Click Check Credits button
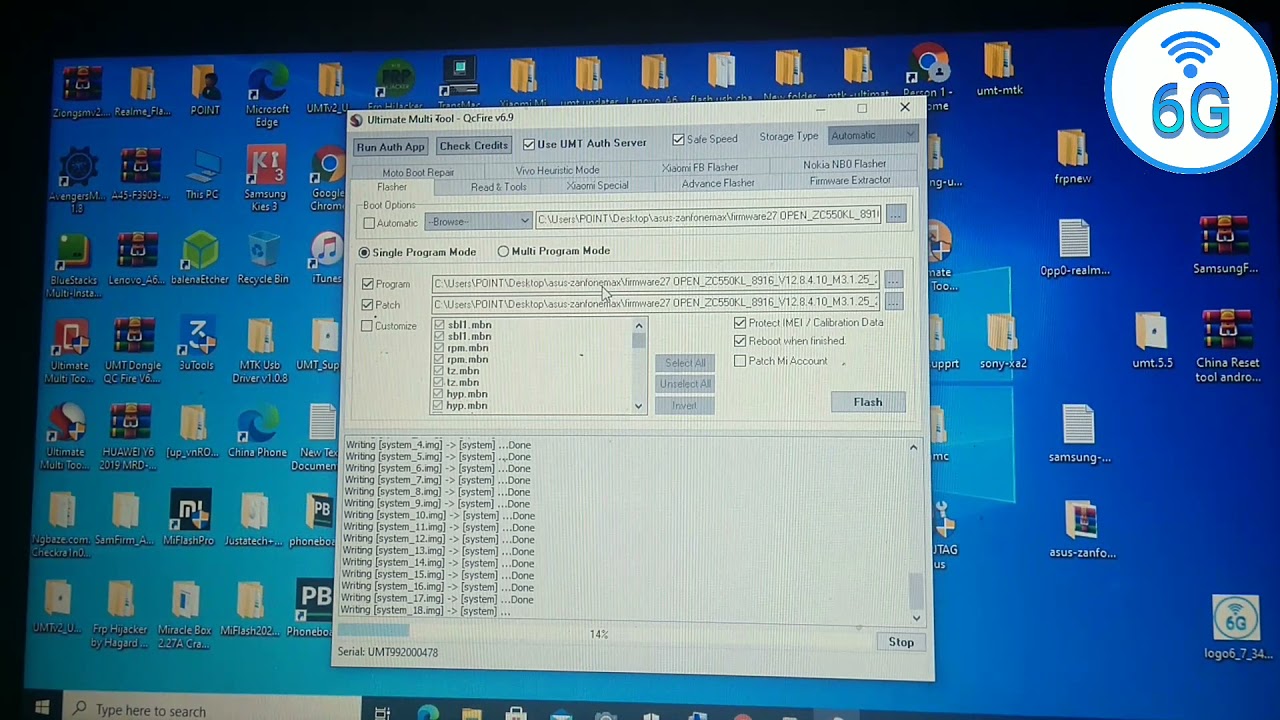Screen dimensions: 1280x720 pyautogui.click(x=474, y=146)
